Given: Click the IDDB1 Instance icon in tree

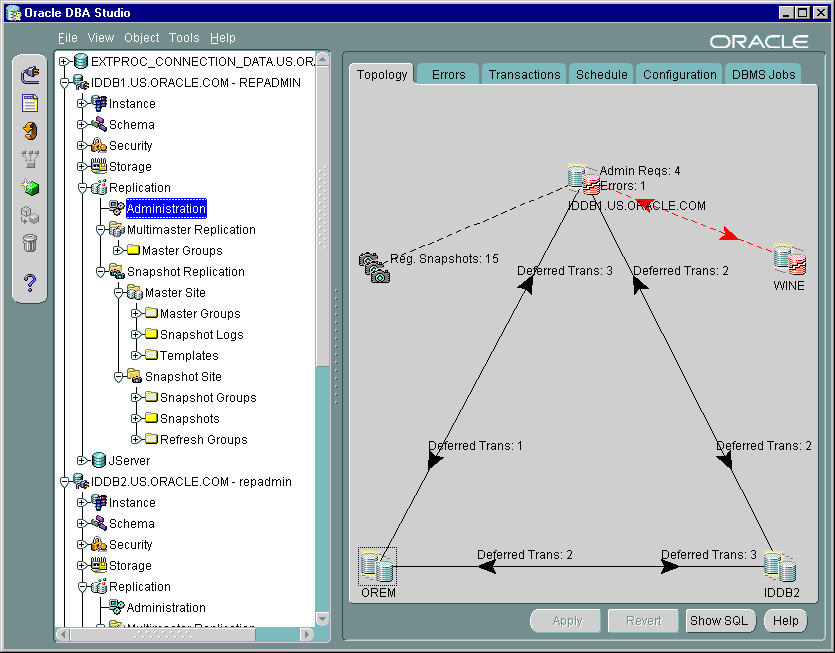Looking at the screenshot, I should point(99,103).
